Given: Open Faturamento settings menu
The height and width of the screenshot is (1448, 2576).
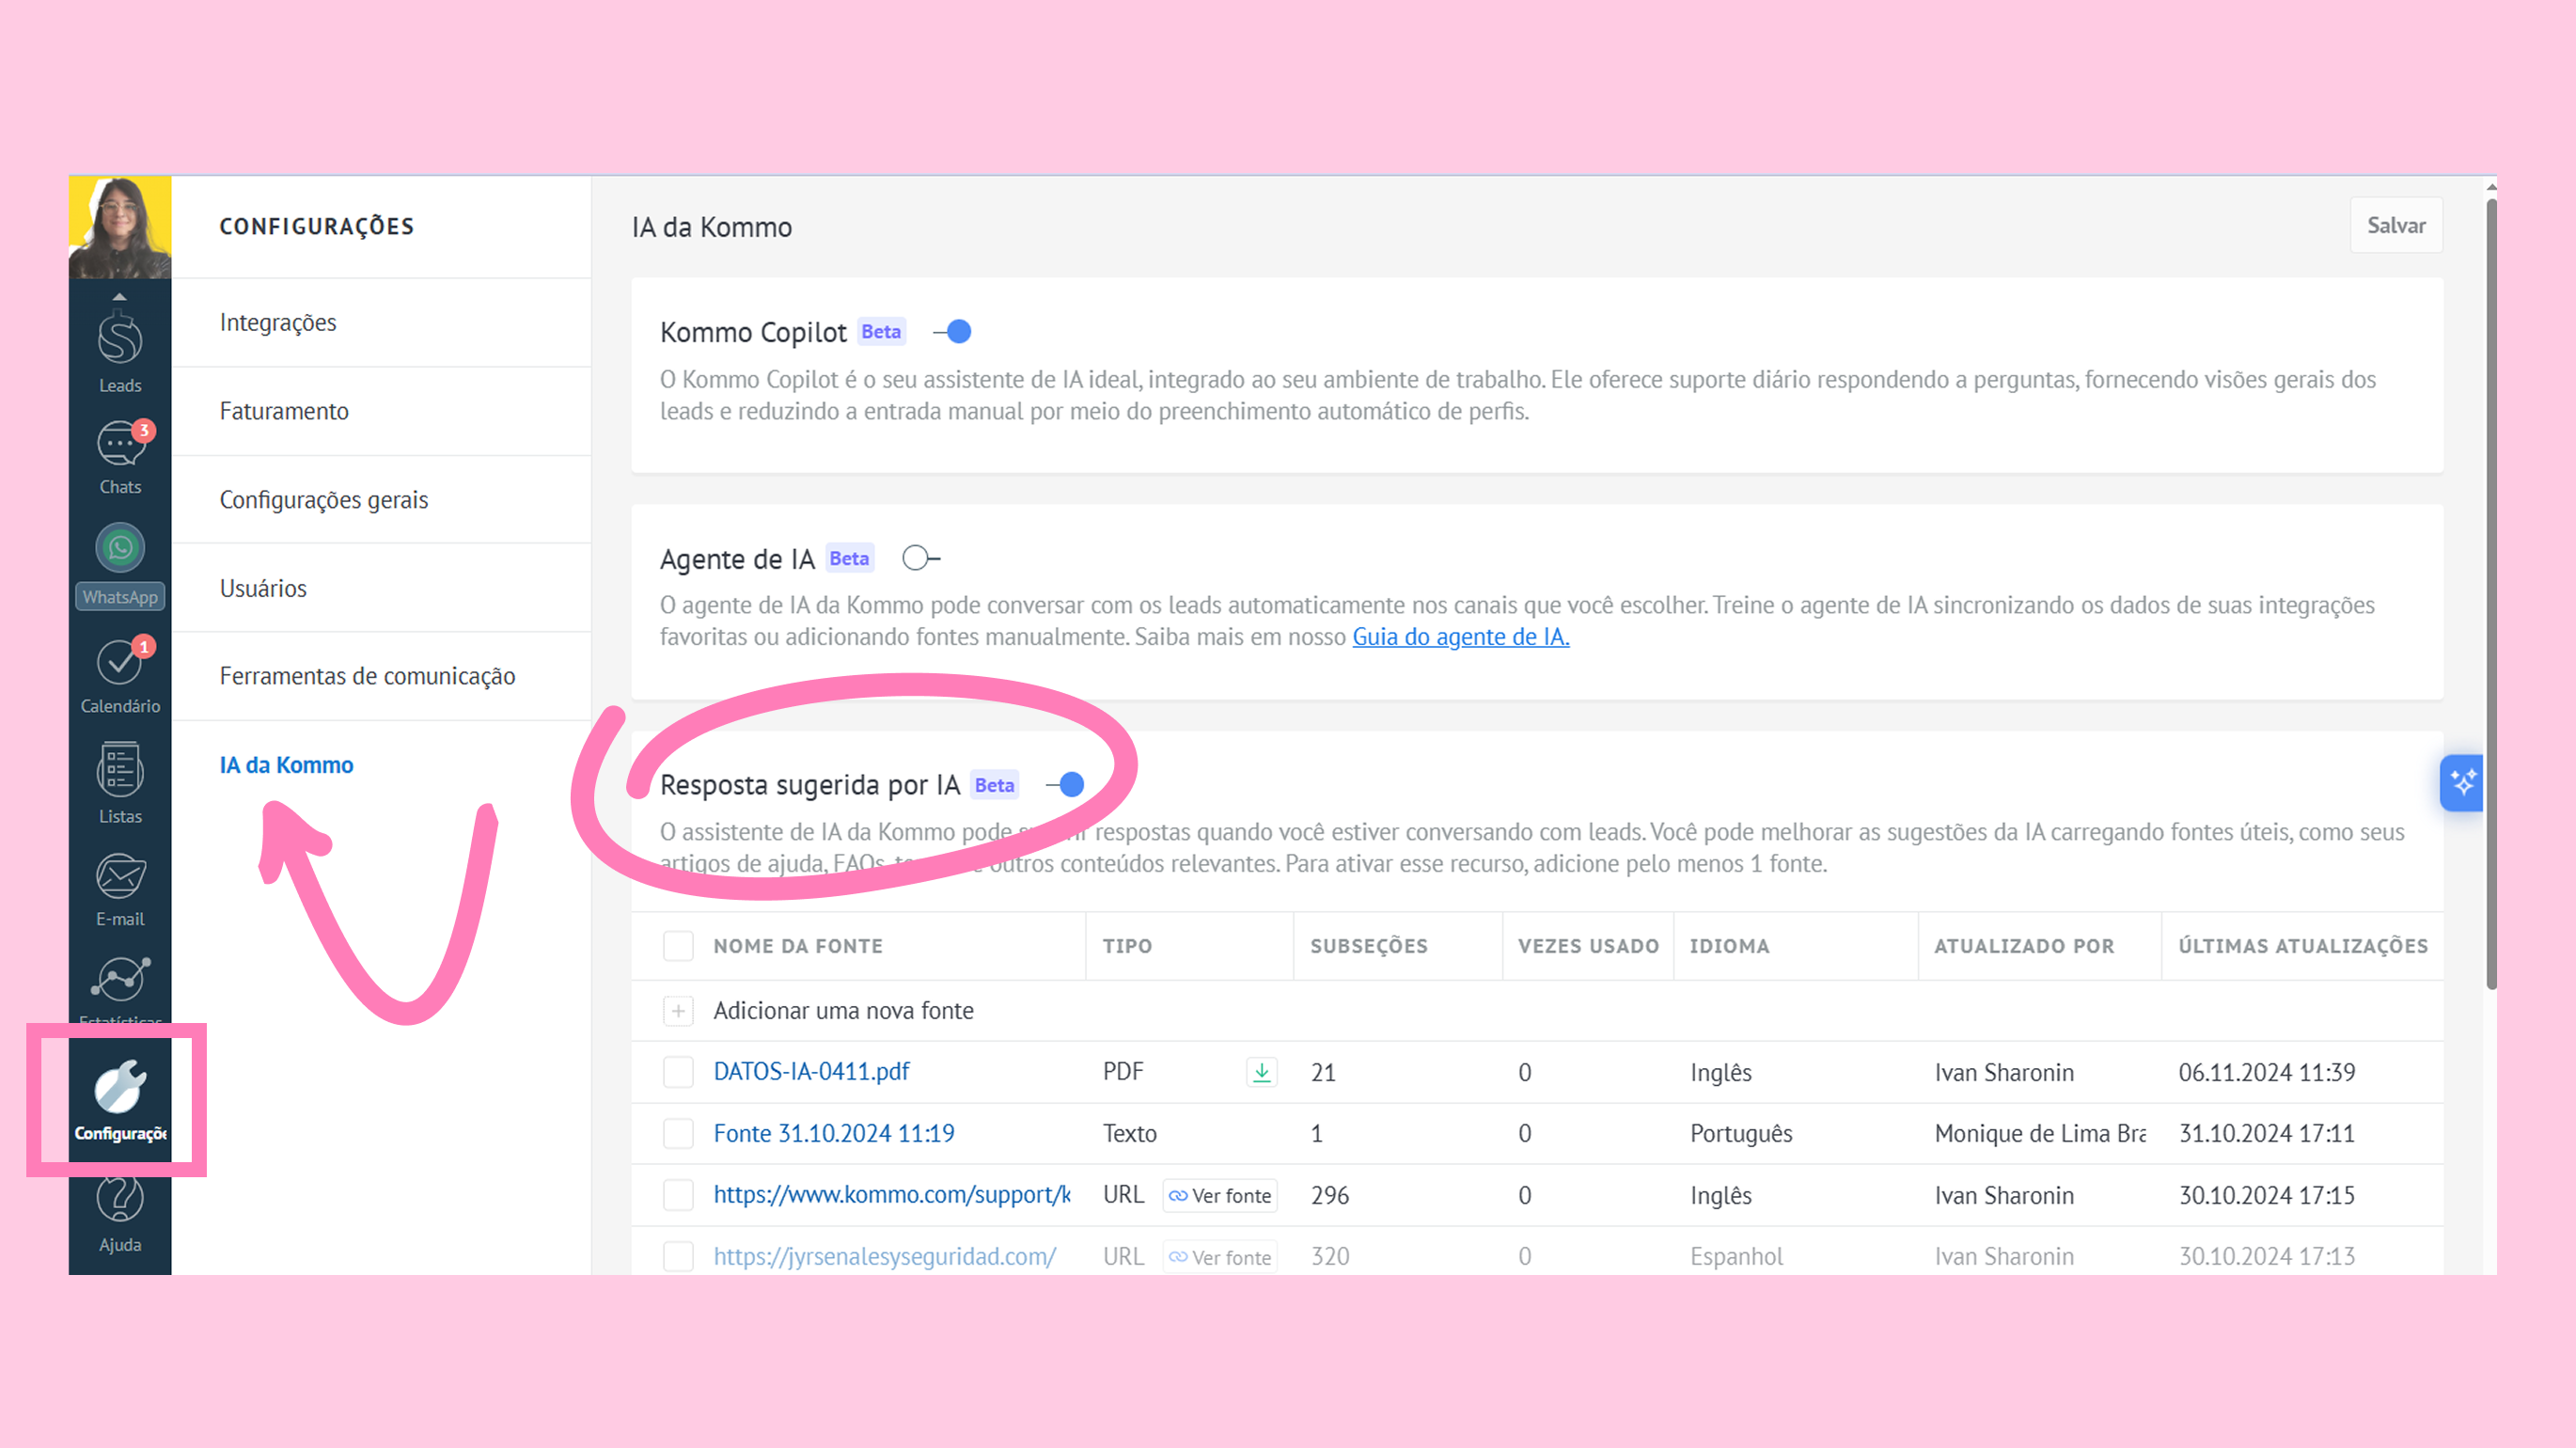Looking at the screenshot, I should click(x=381, y=411).
